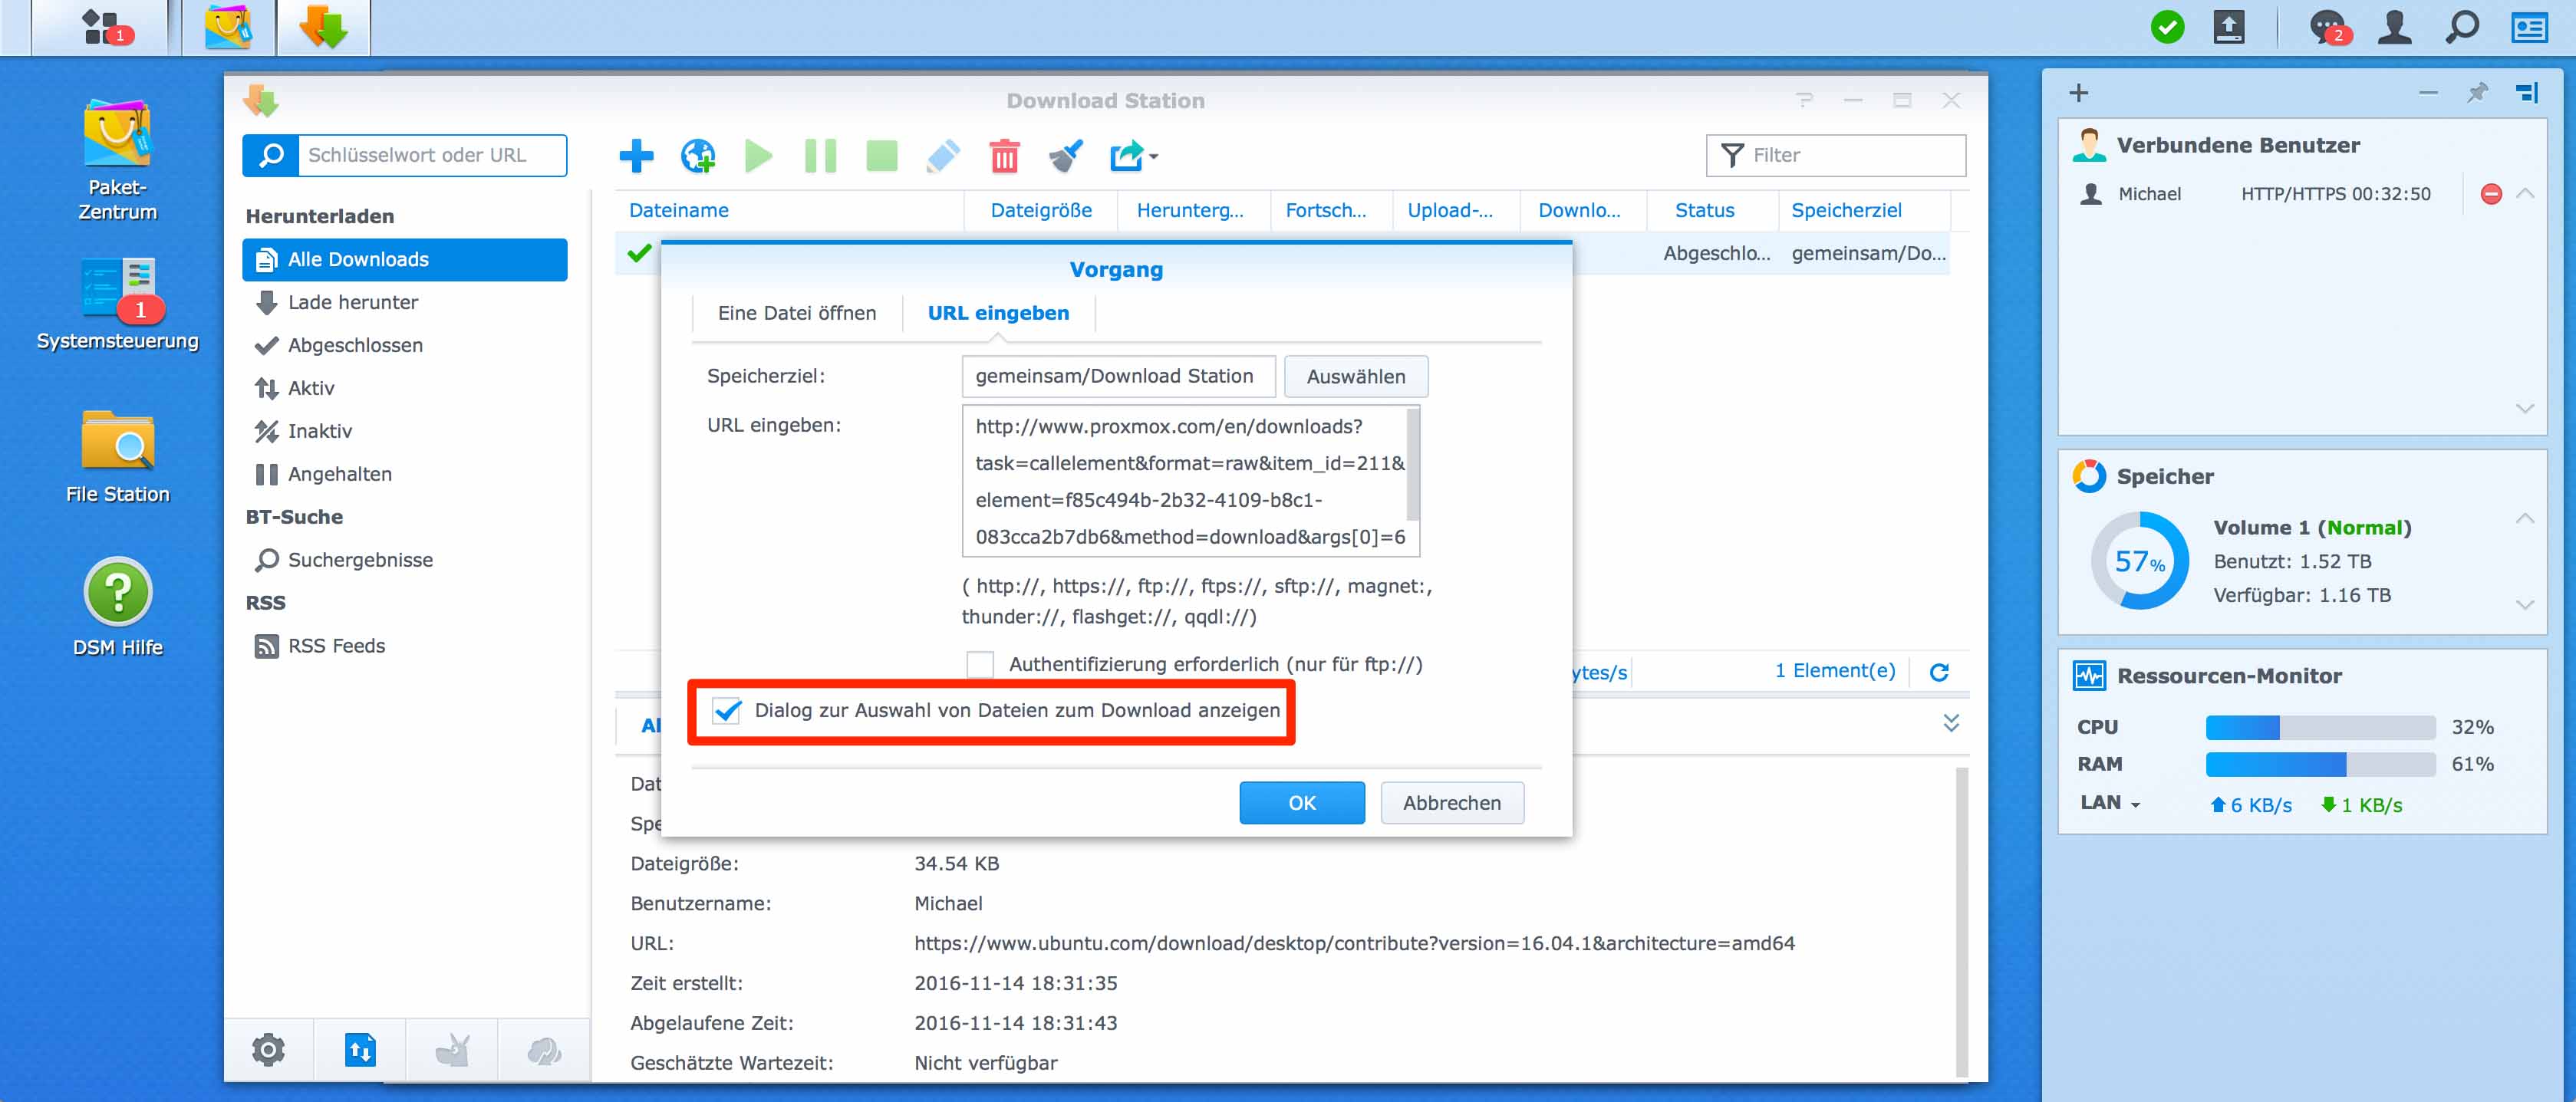Image resolution: width=2576 pixels, height=1102 pixels.
Task: Open the user options icon
Action: (x=2395, y=27)
